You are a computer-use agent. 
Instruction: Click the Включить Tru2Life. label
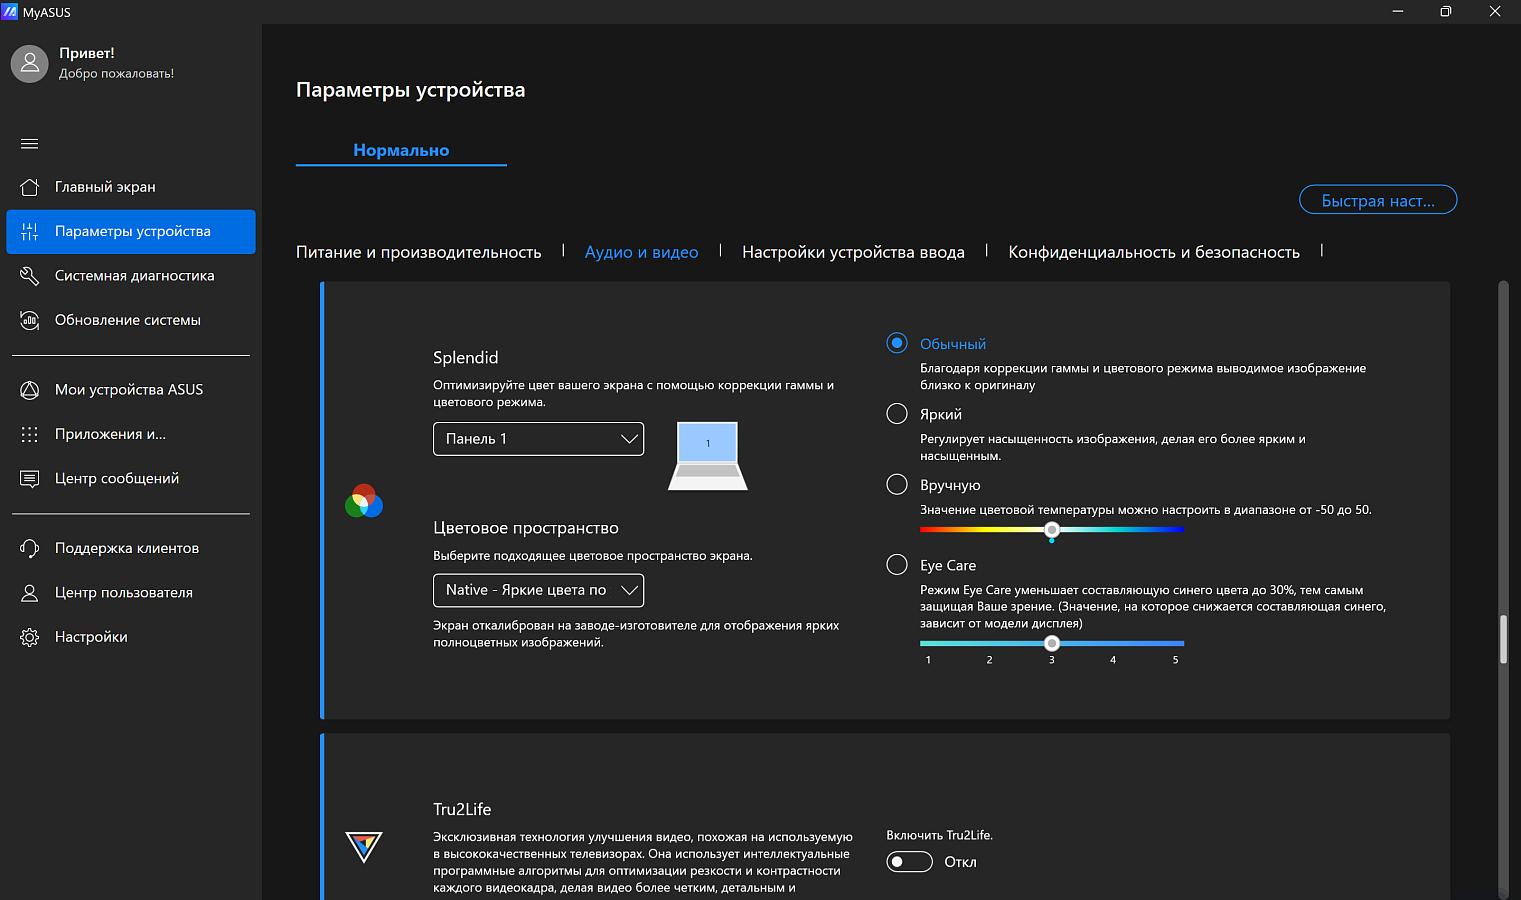tap(939, 835)
